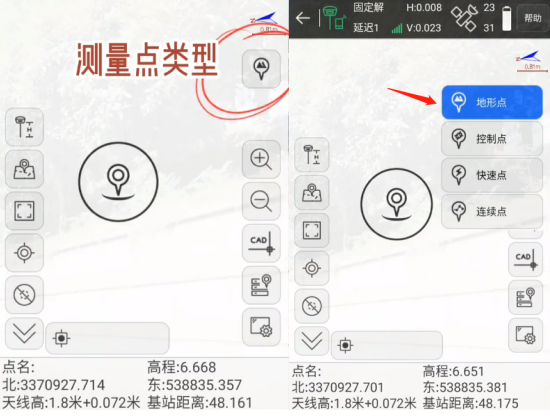Open the map layer icon on left screen
This screenshot has width=550, height=416.
point(24,169)
